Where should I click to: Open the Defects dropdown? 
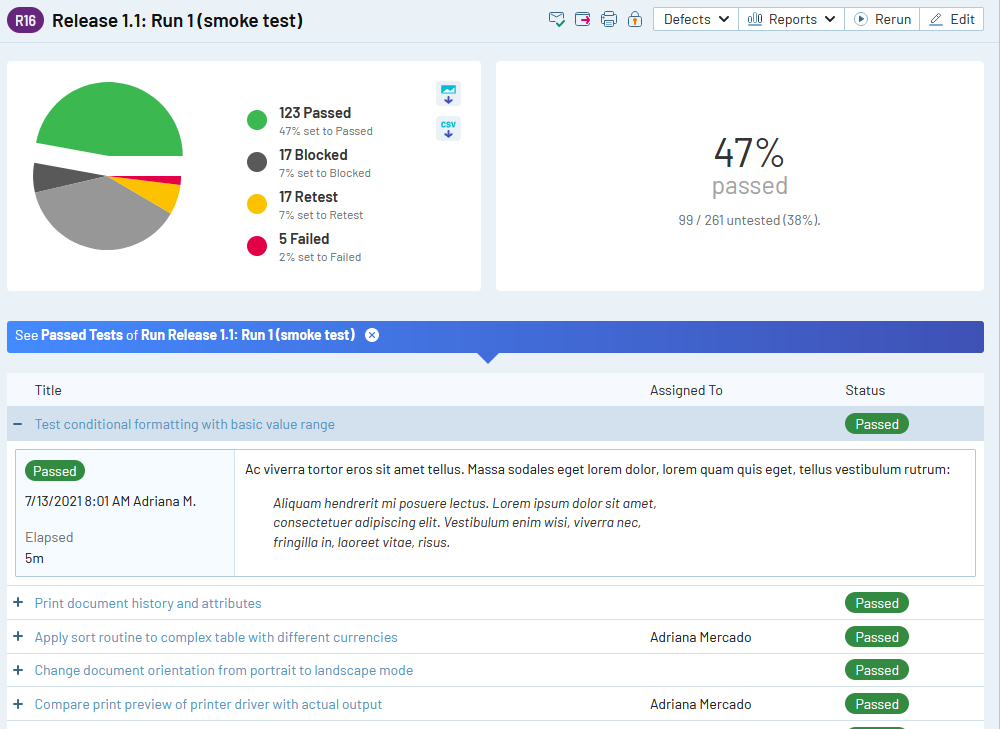click(x=696, y=19)
